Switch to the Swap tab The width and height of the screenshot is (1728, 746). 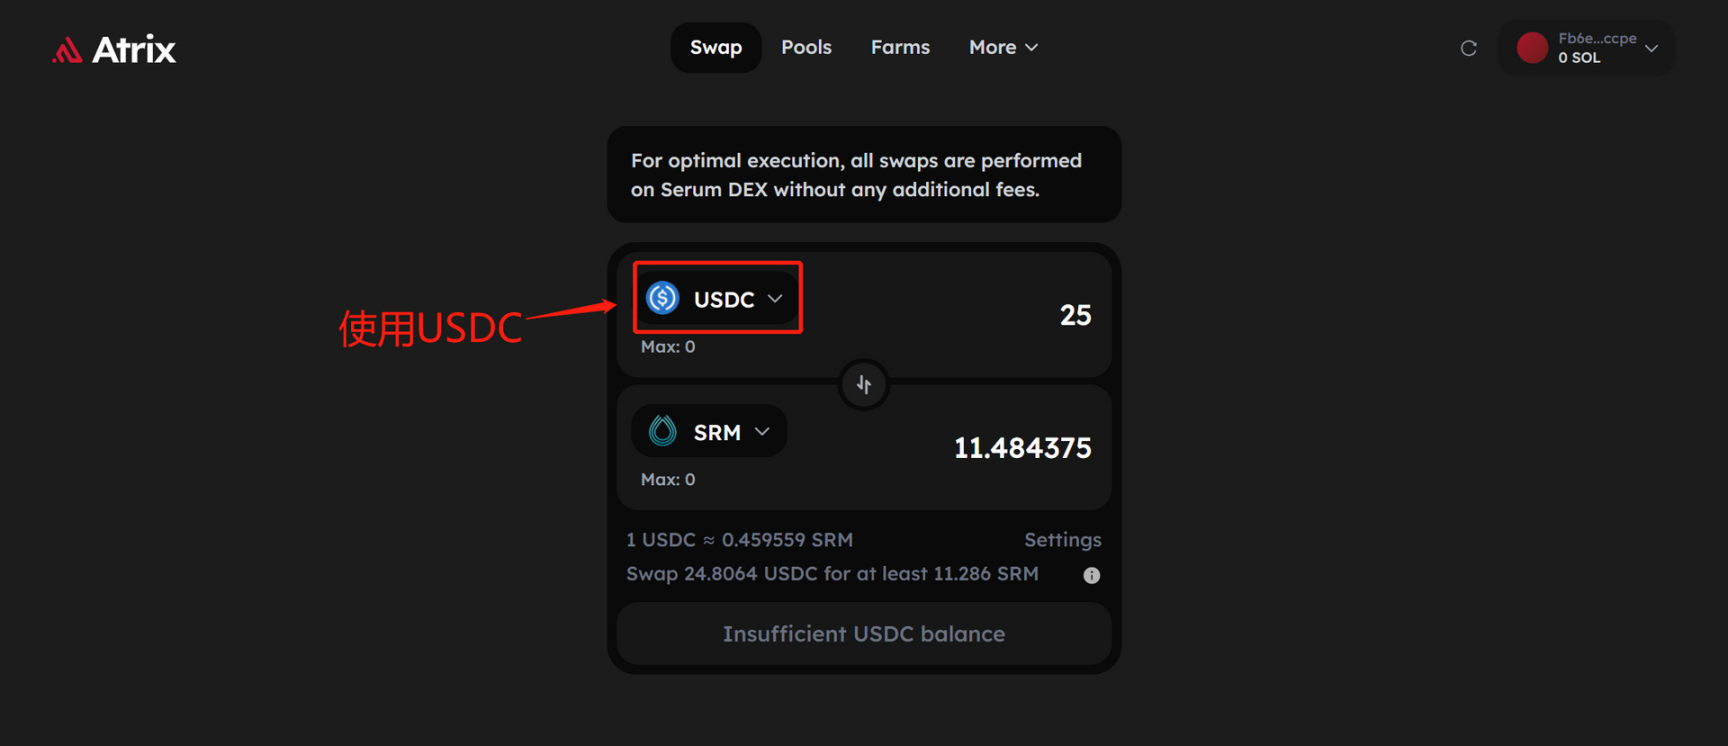click(716, 47)
